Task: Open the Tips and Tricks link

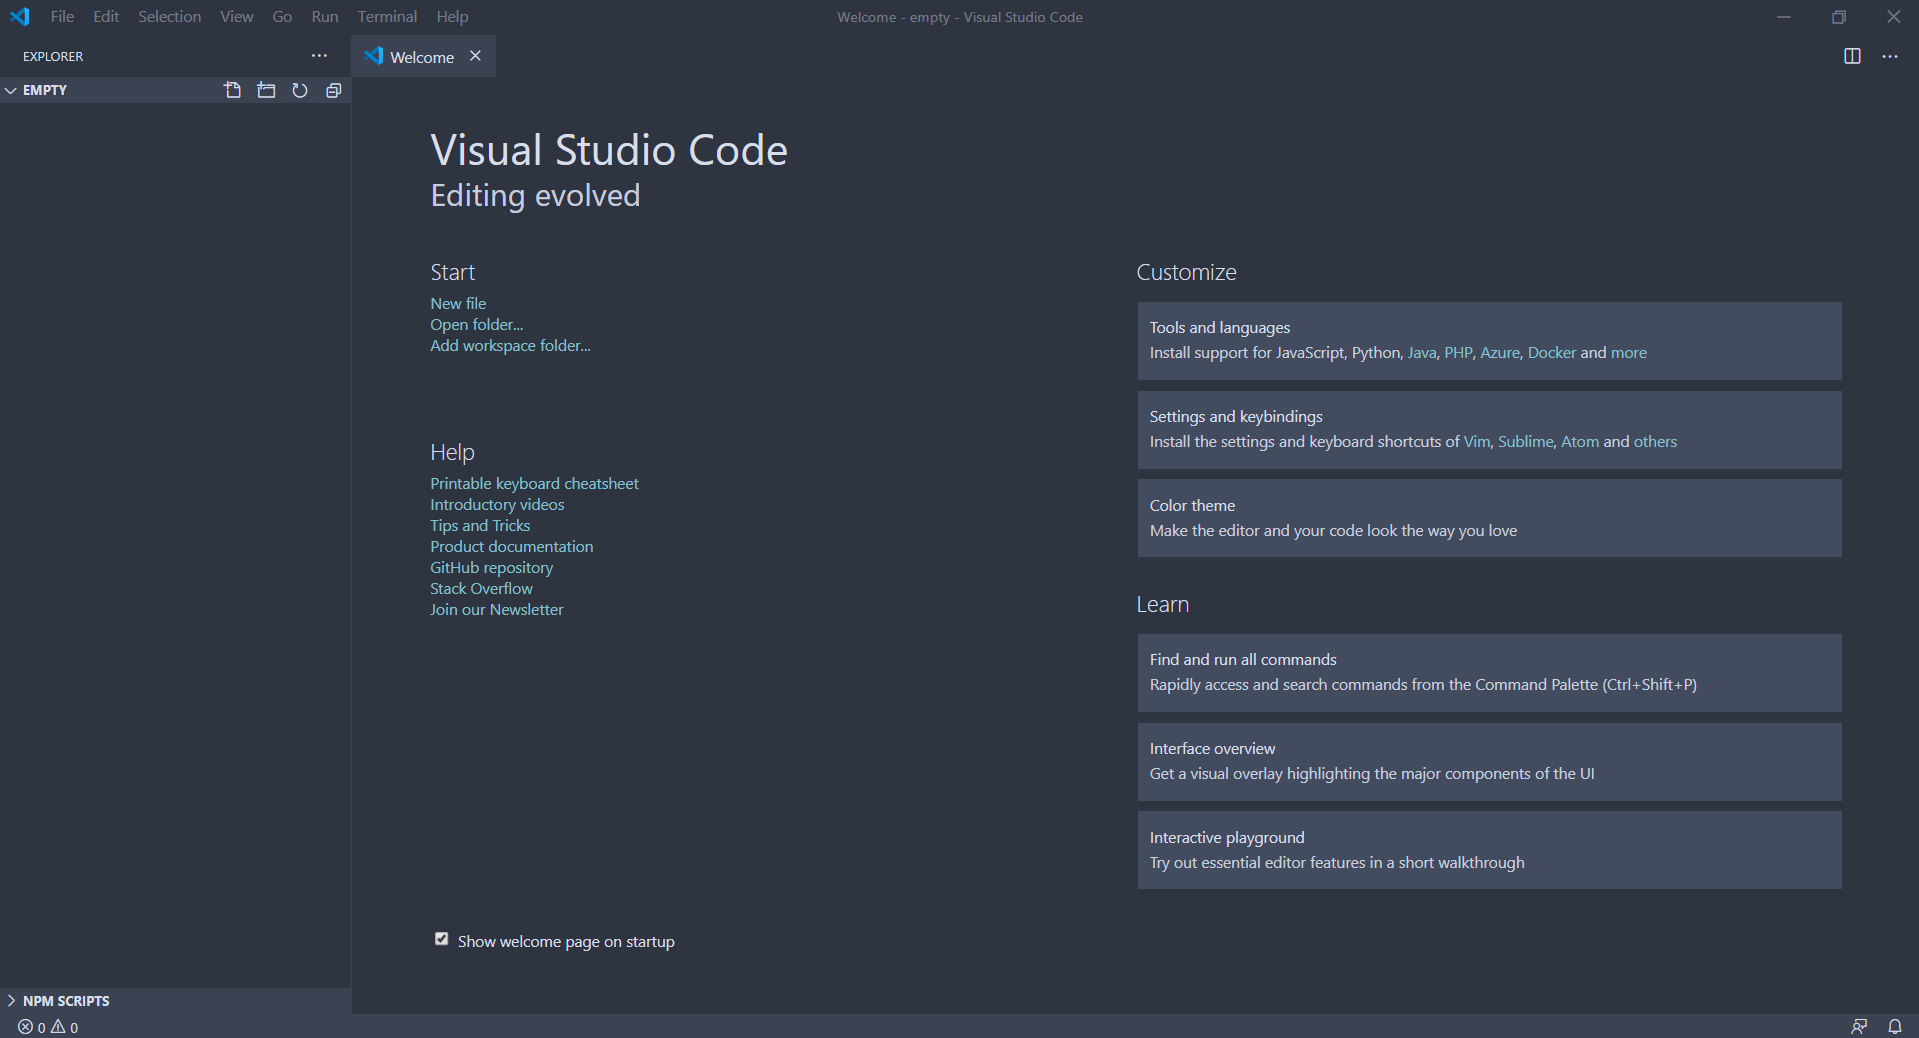Action: [480, 525]
